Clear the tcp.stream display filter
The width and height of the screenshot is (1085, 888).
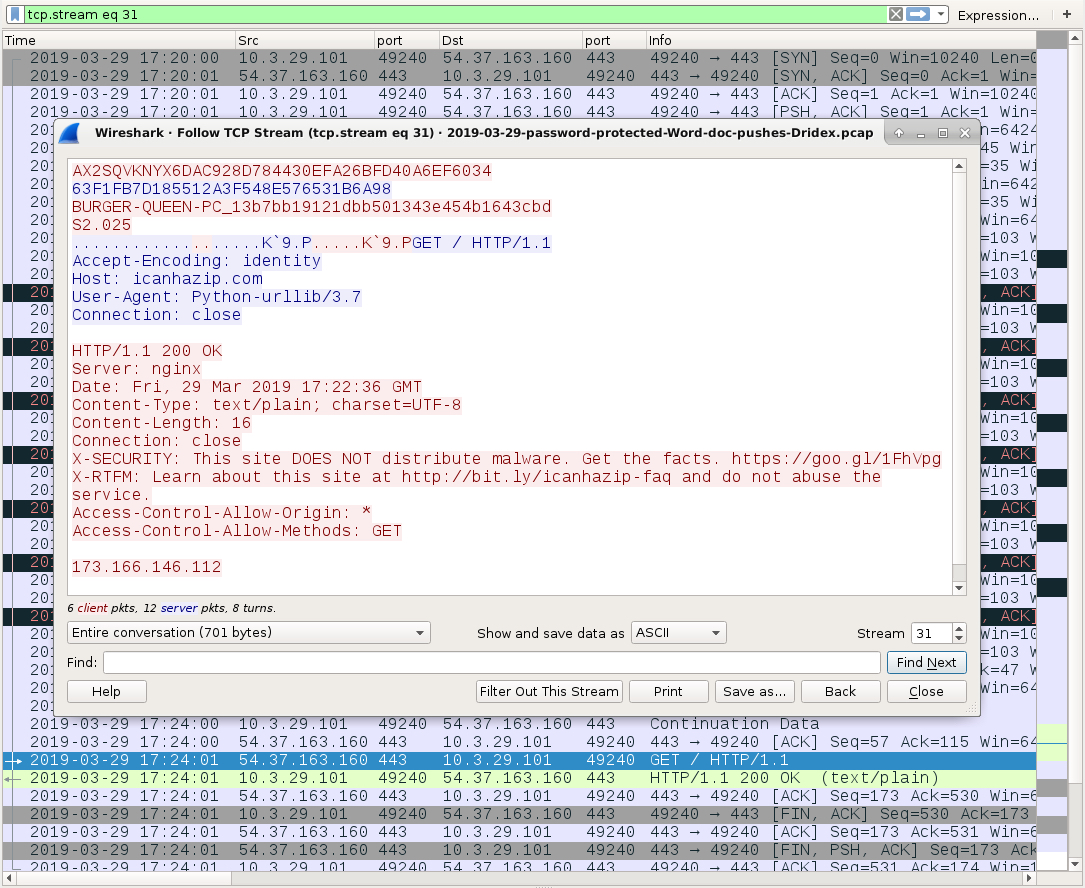coord(895,15)
